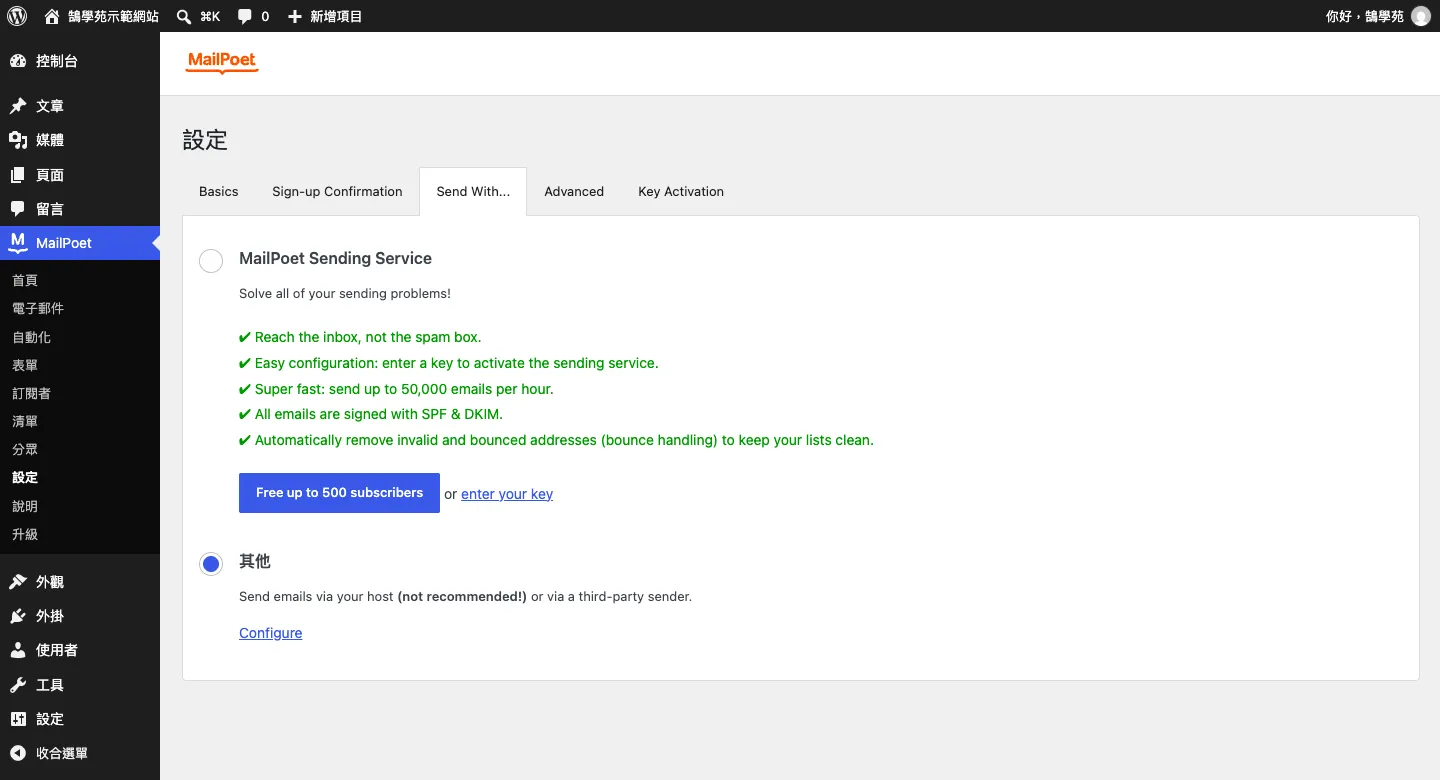The image size is (1440, 780).
Task: Click the 外掛 plugin icon
Action: 18,616
